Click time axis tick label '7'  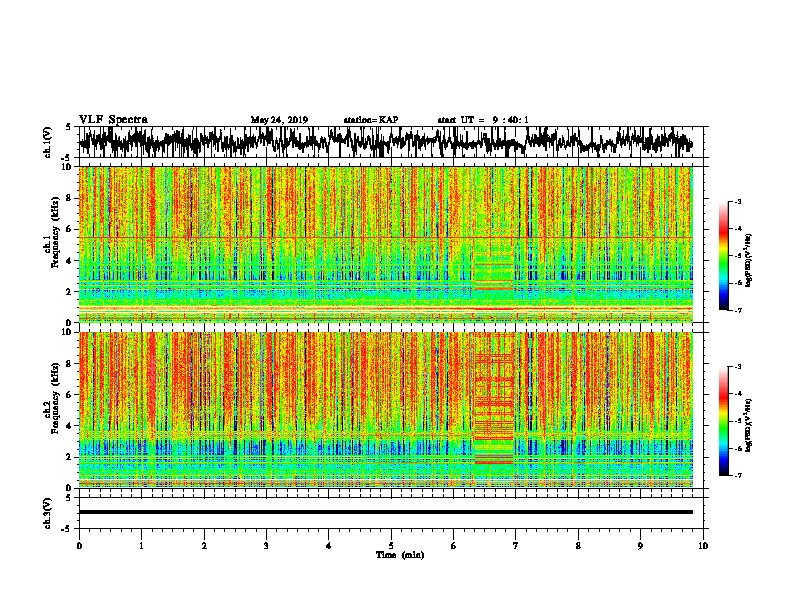(516, 546)
